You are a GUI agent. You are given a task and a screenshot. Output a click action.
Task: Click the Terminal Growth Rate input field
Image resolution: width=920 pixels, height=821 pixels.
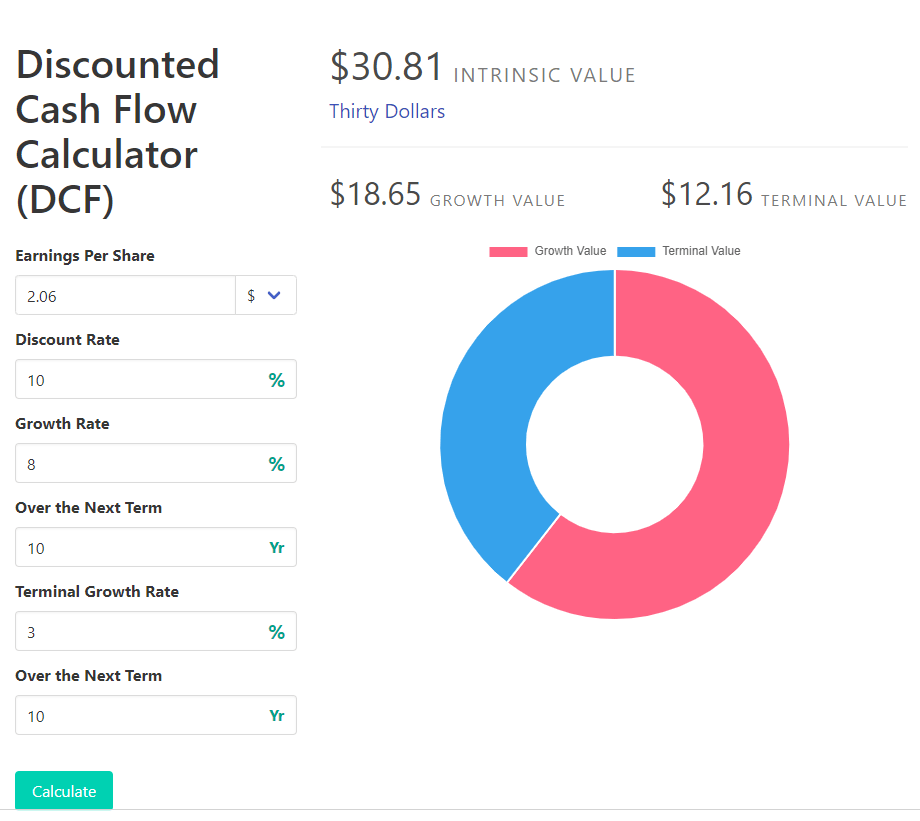(x=140, y=631)
